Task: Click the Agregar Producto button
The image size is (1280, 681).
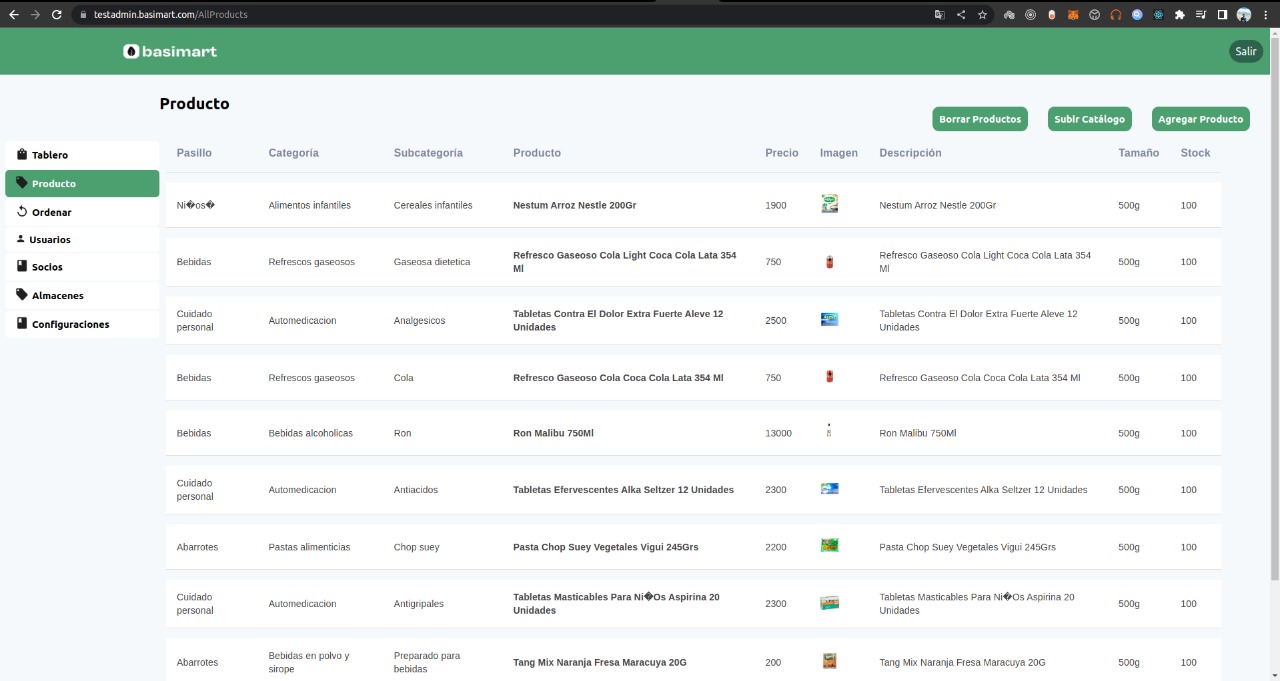Action: coord(1200,119)
